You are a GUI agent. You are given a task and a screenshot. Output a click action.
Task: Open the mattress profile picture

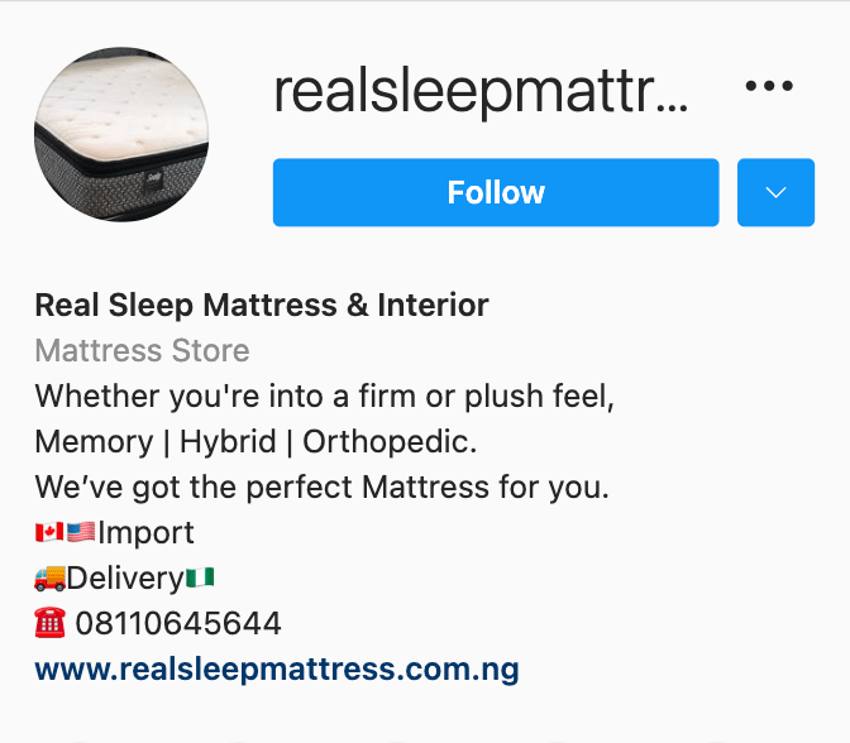[x=121, y=134]
